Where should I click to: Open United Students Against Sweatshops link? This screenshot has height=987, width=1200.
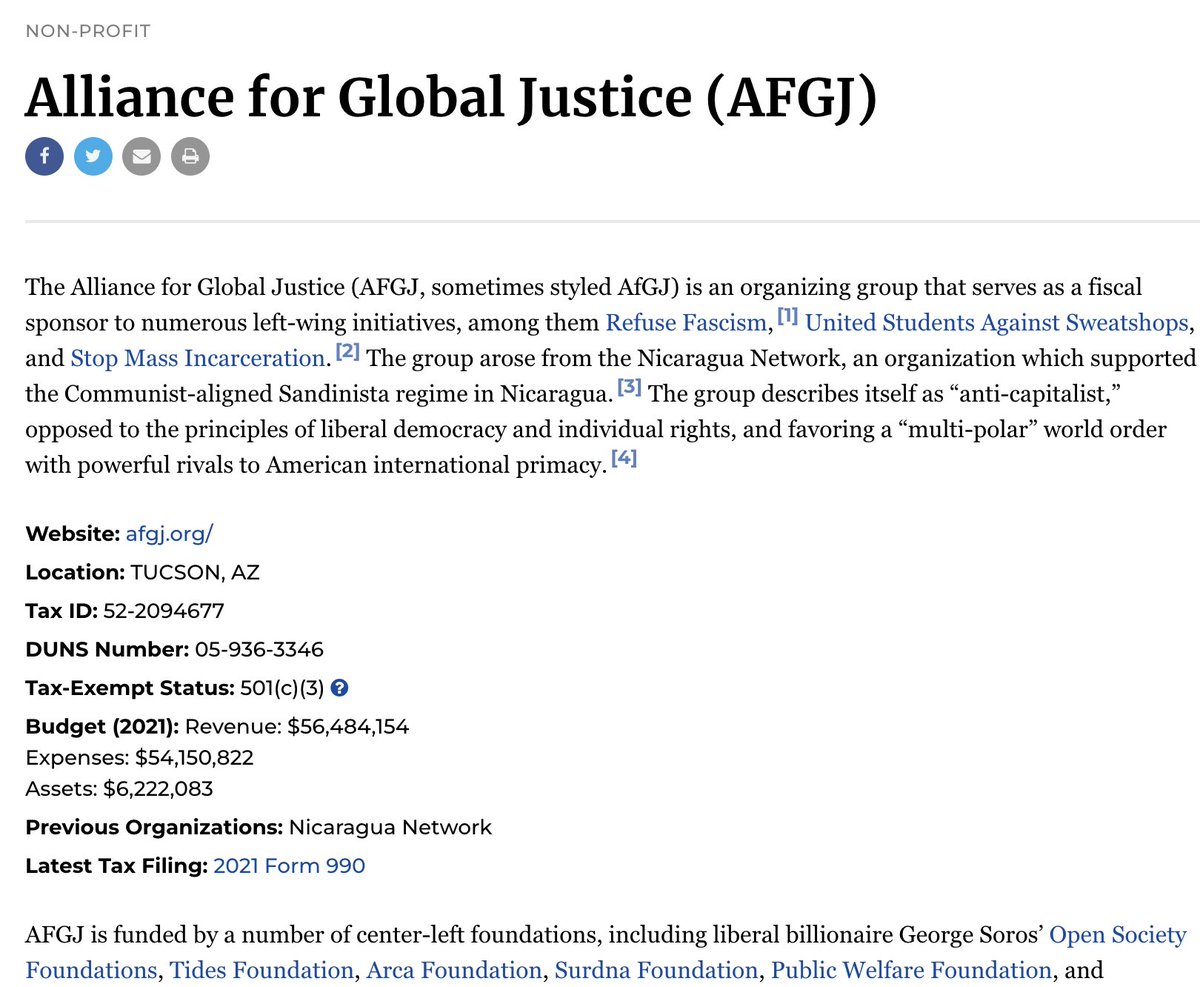click(996, 323)
